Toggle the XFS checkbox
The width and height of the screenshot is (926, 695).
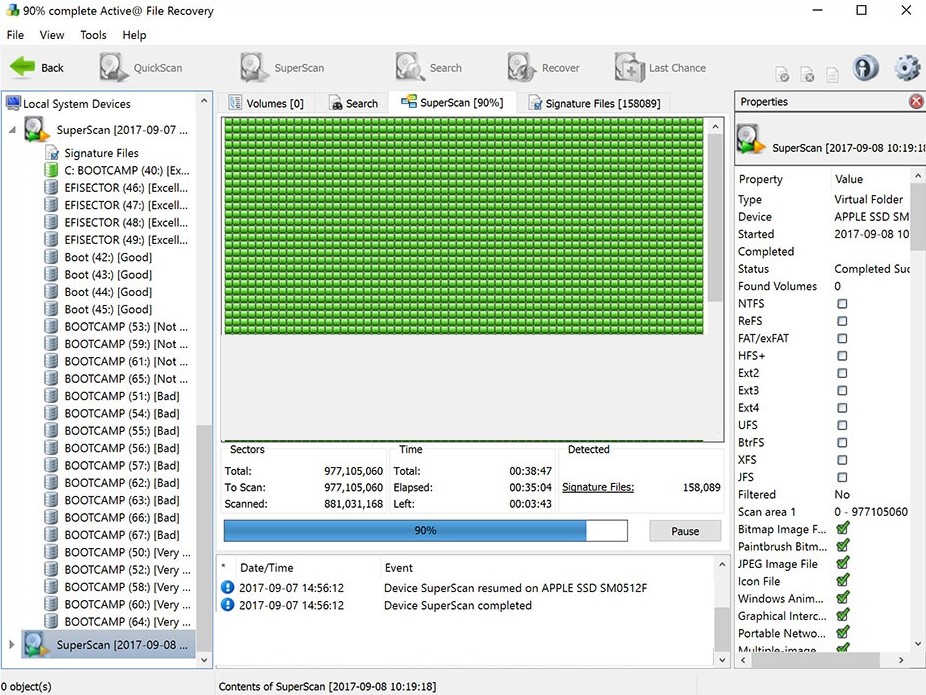(842, 459)
